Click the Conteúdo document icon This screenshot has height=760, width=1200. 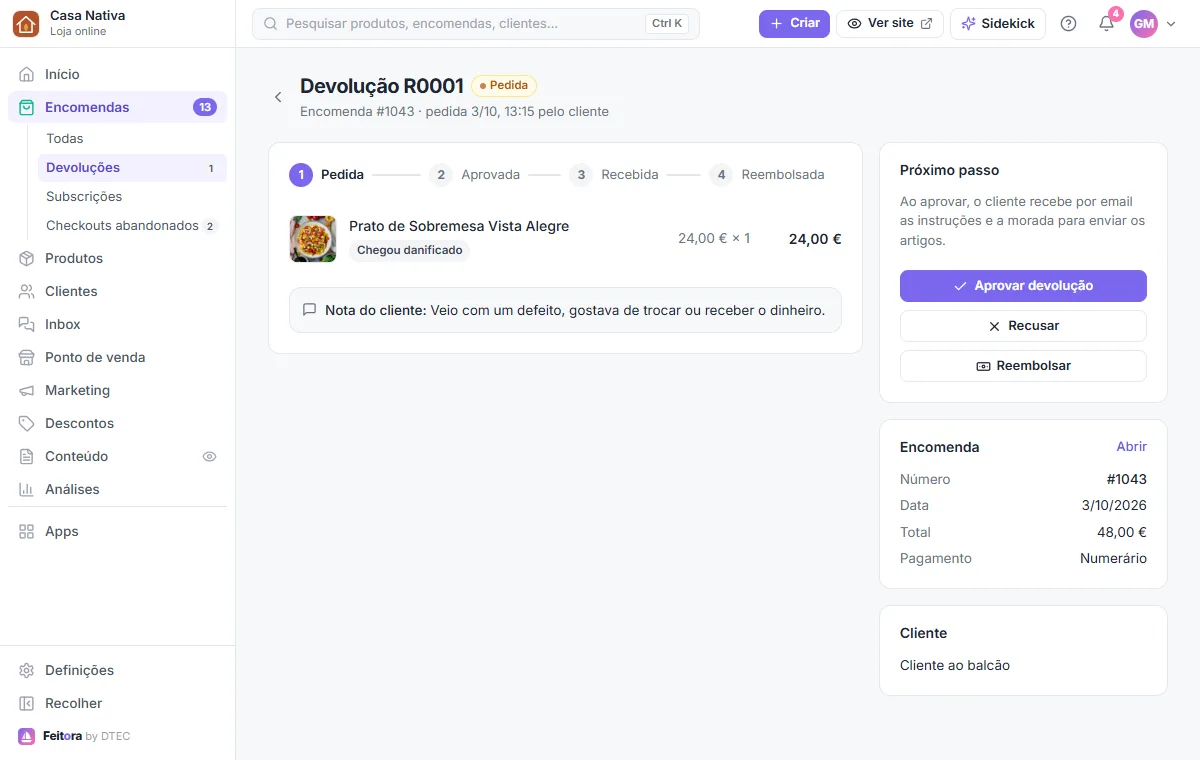click(26, 456)
